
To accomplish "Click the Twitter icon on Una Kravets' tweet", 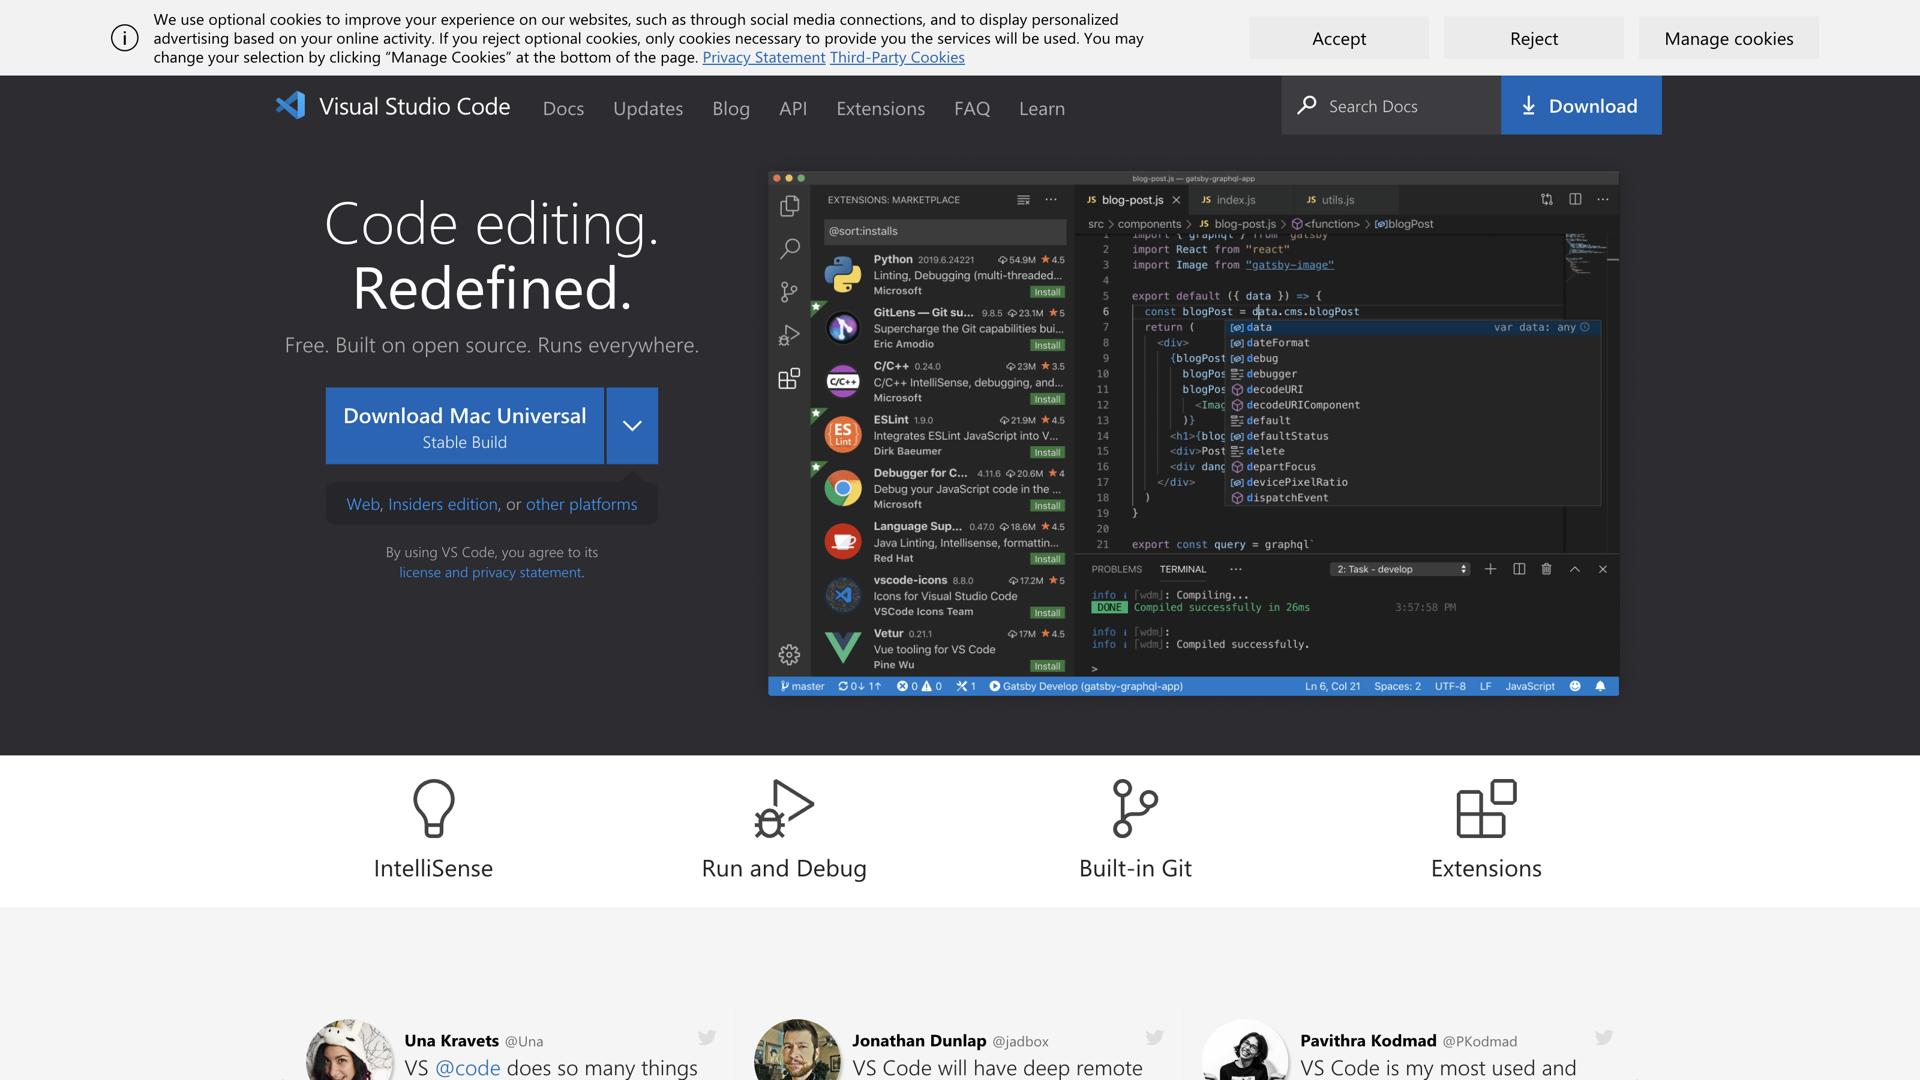I will point(708,1038).
